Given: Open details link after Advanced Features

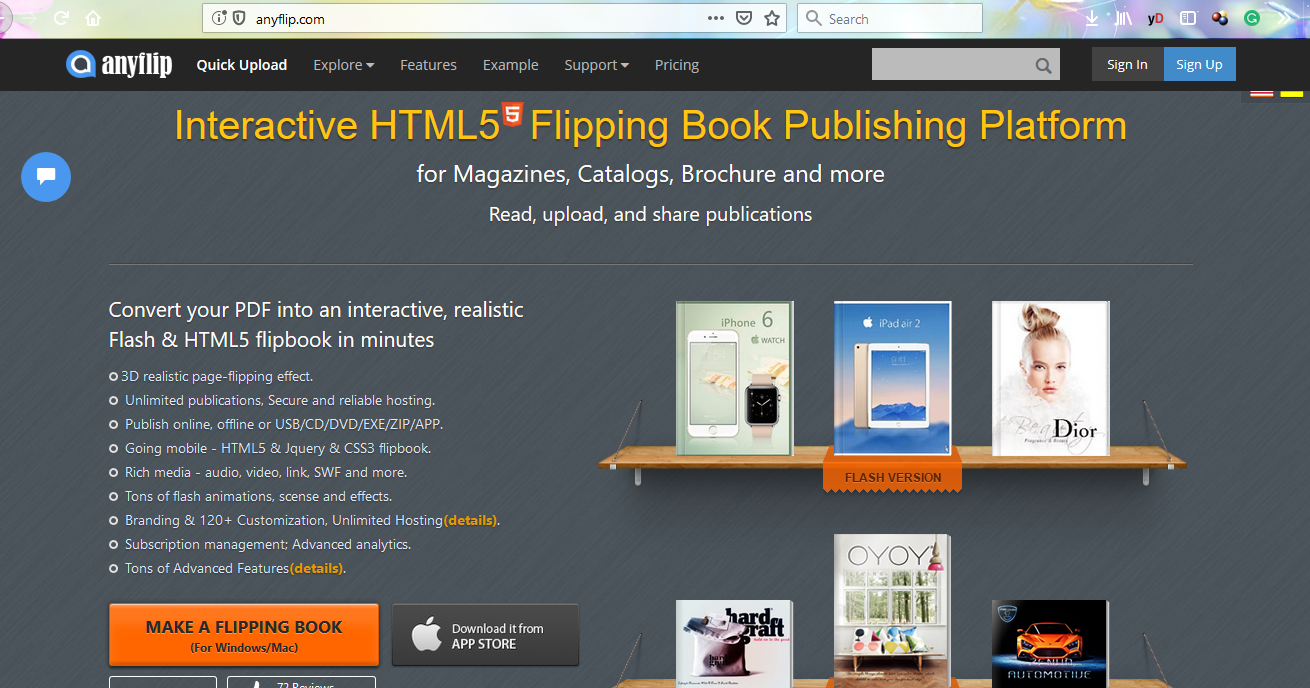Looking at the screenshot, I should (316, 568).
